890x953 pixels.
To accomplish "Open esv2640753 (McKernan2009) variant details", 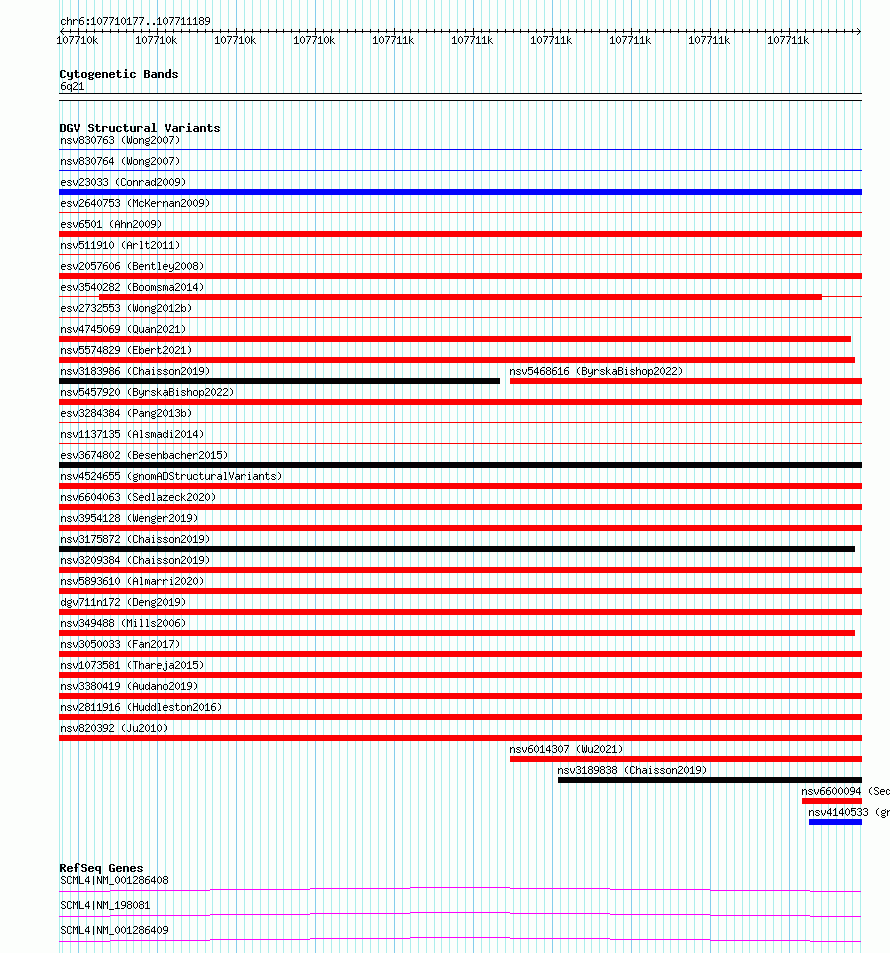I will [135, 203].
